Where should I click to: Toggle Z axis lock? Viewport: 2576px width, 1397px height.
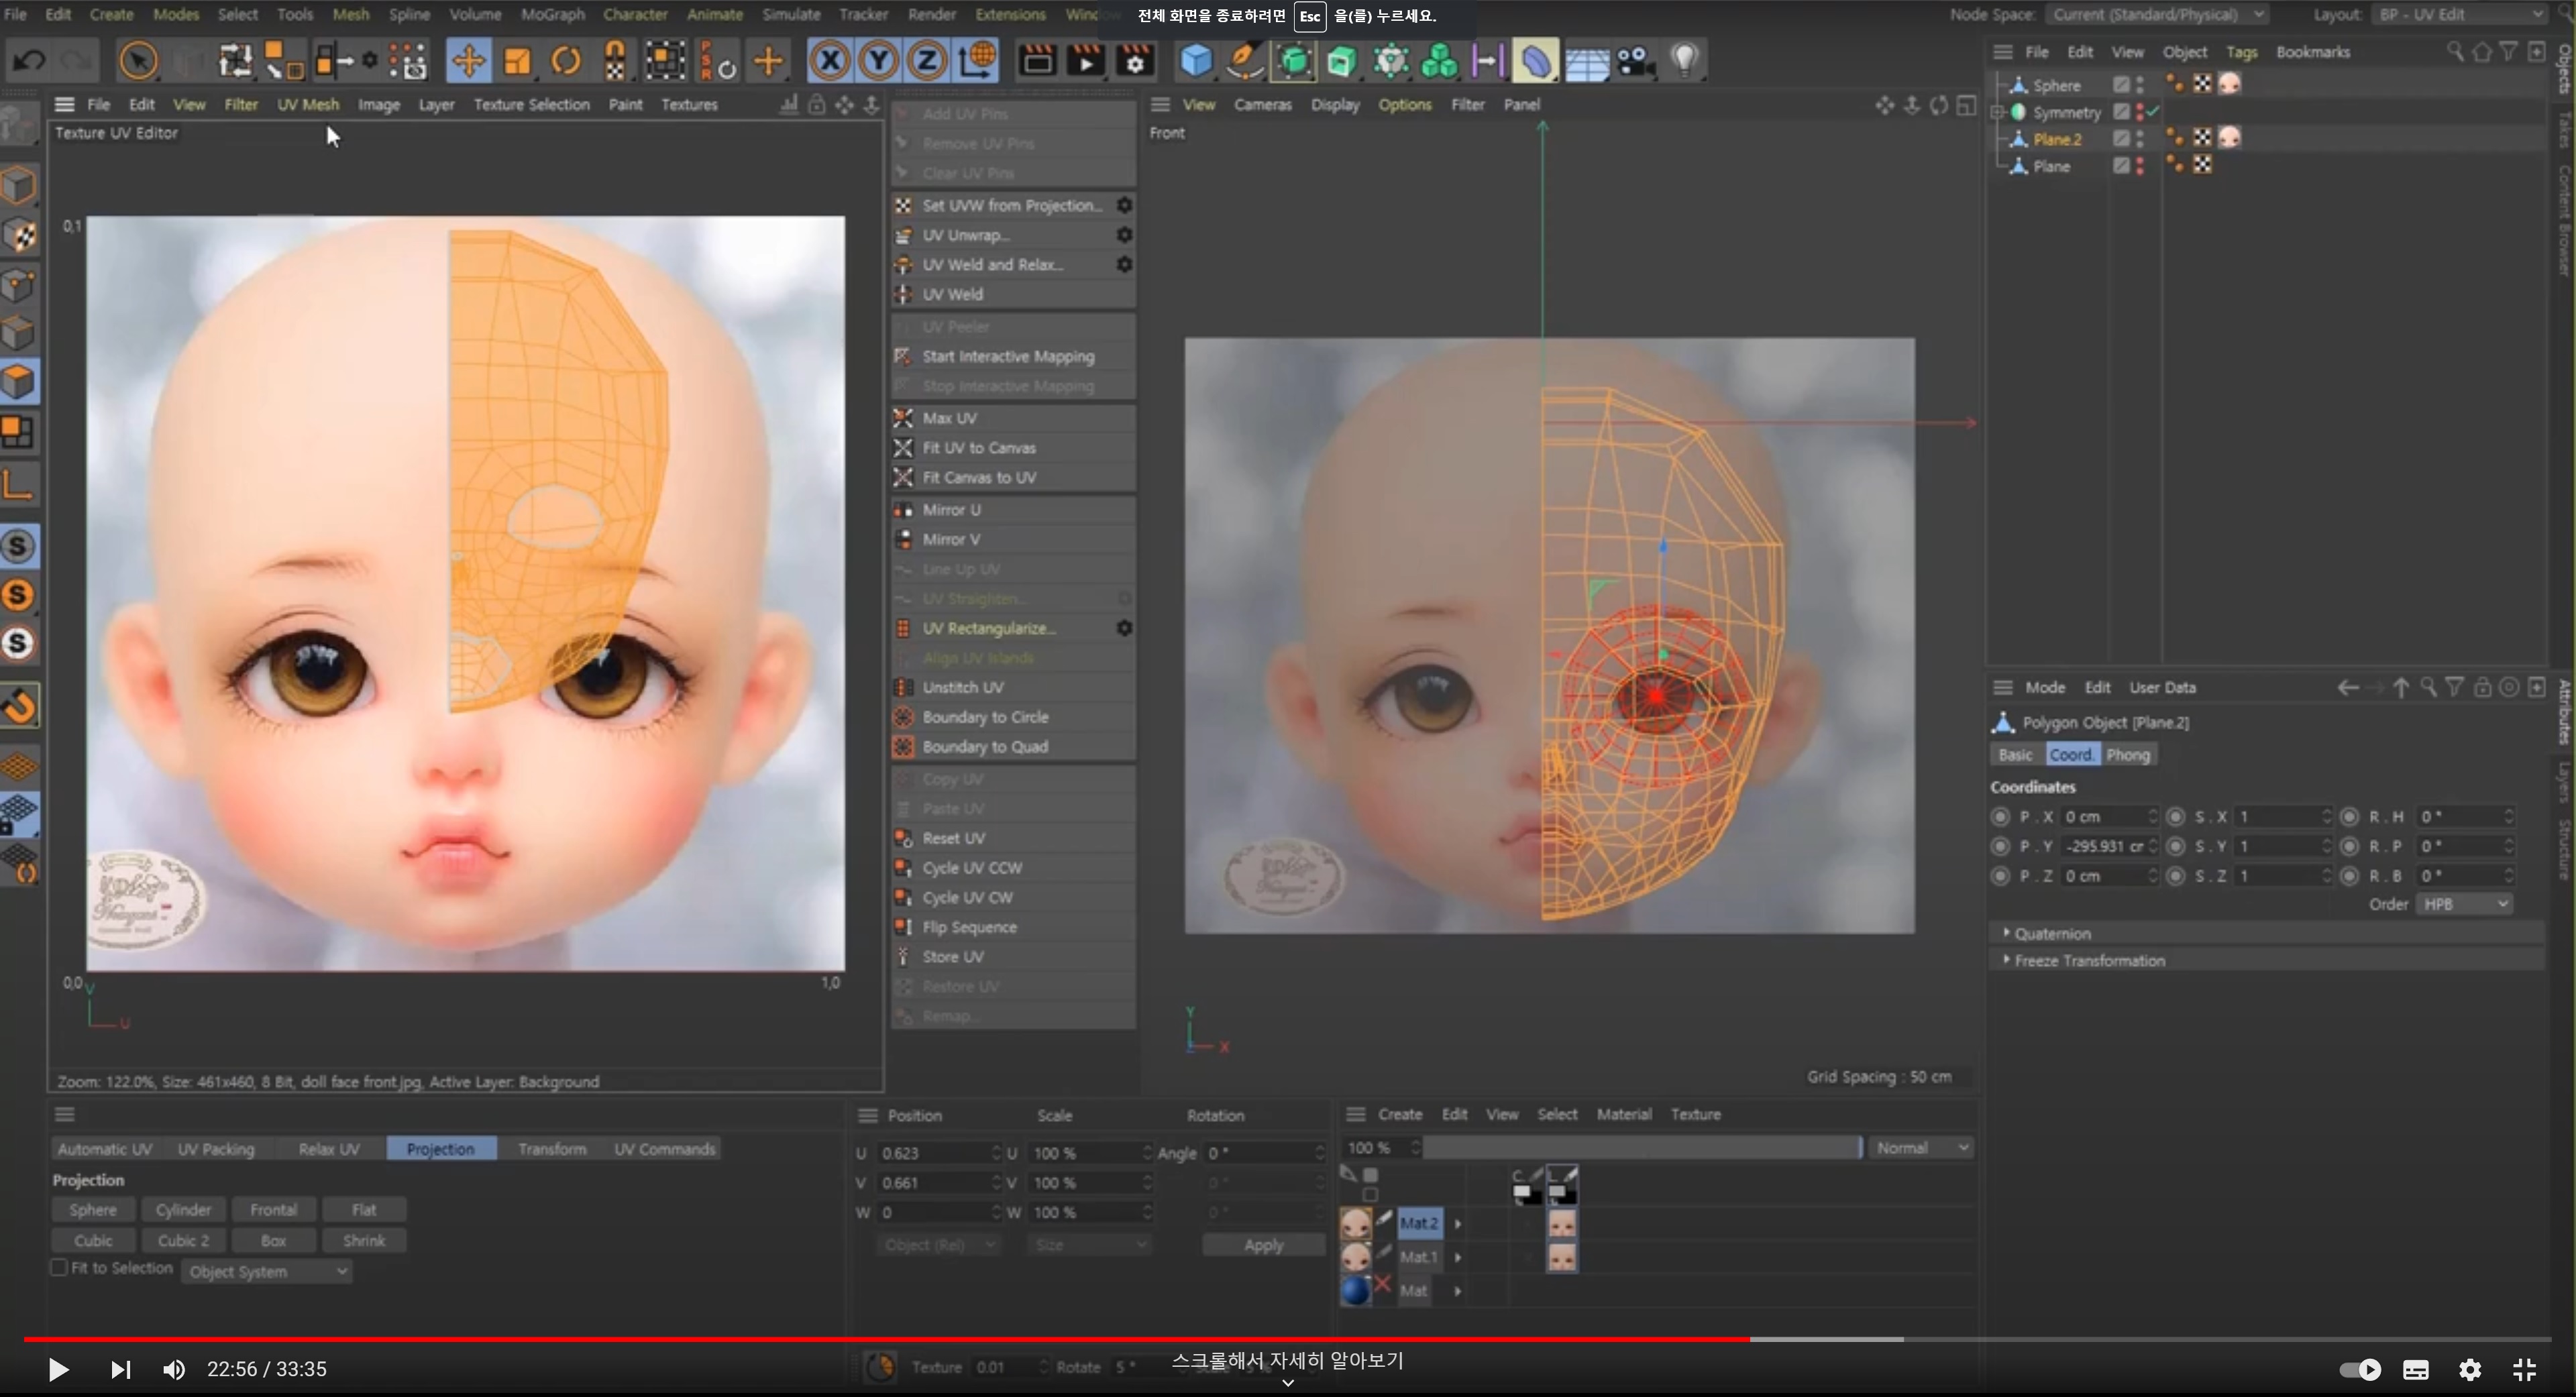point(927,61)
